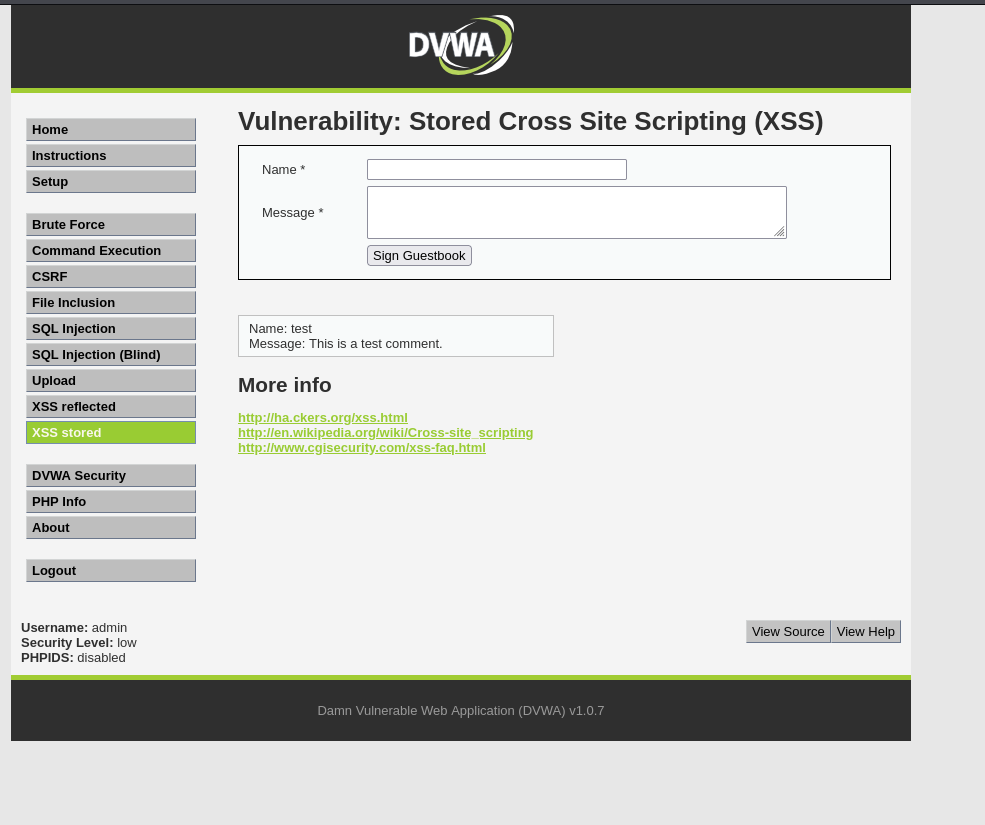Click the footer text 'Damn Vulnerable Web Application (DVWA) v1.0.7'
Image resolution: width=985 pixels, height=825 pixels.
(461, 711)
